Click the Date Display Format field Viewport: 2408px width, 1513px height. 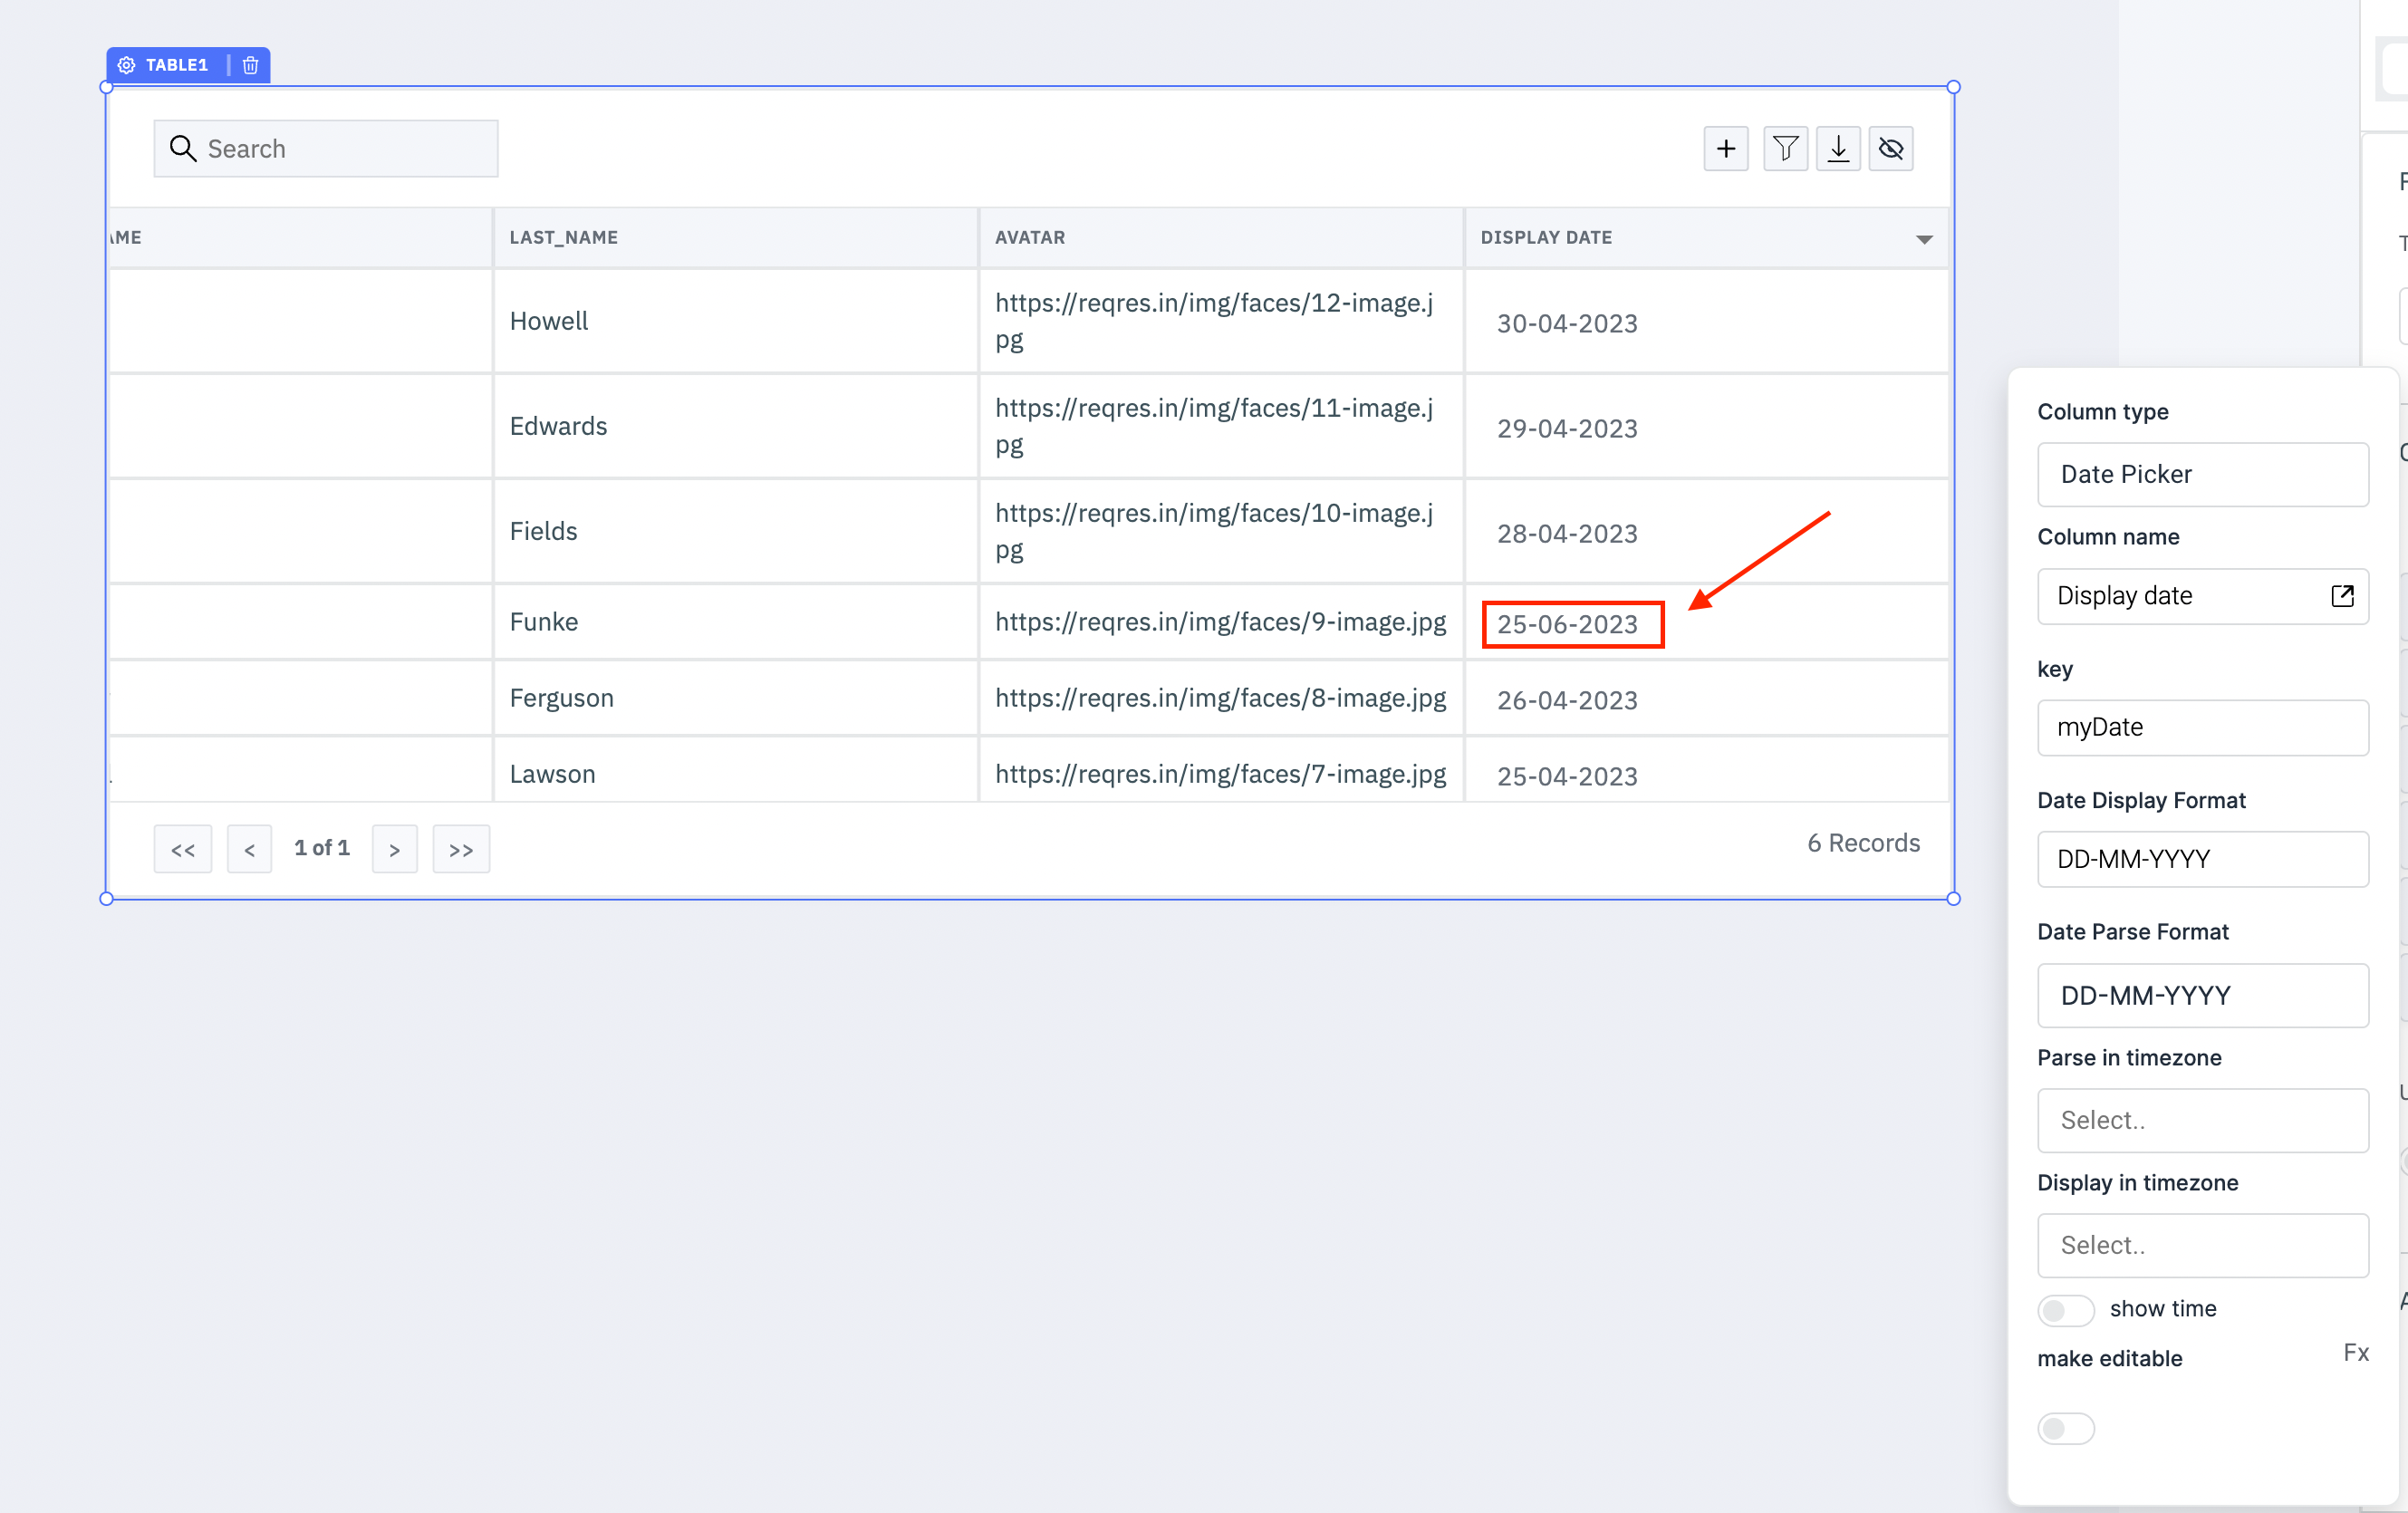point(2203,859)
